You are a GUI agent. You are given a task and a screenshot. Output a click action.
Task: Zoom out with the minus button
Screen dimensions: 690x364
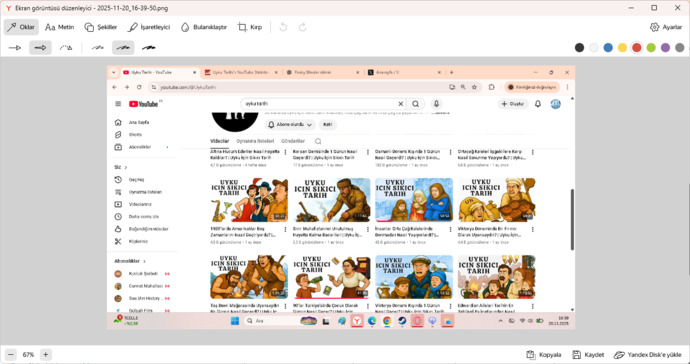pyautogui.click(x=11, y=354)
